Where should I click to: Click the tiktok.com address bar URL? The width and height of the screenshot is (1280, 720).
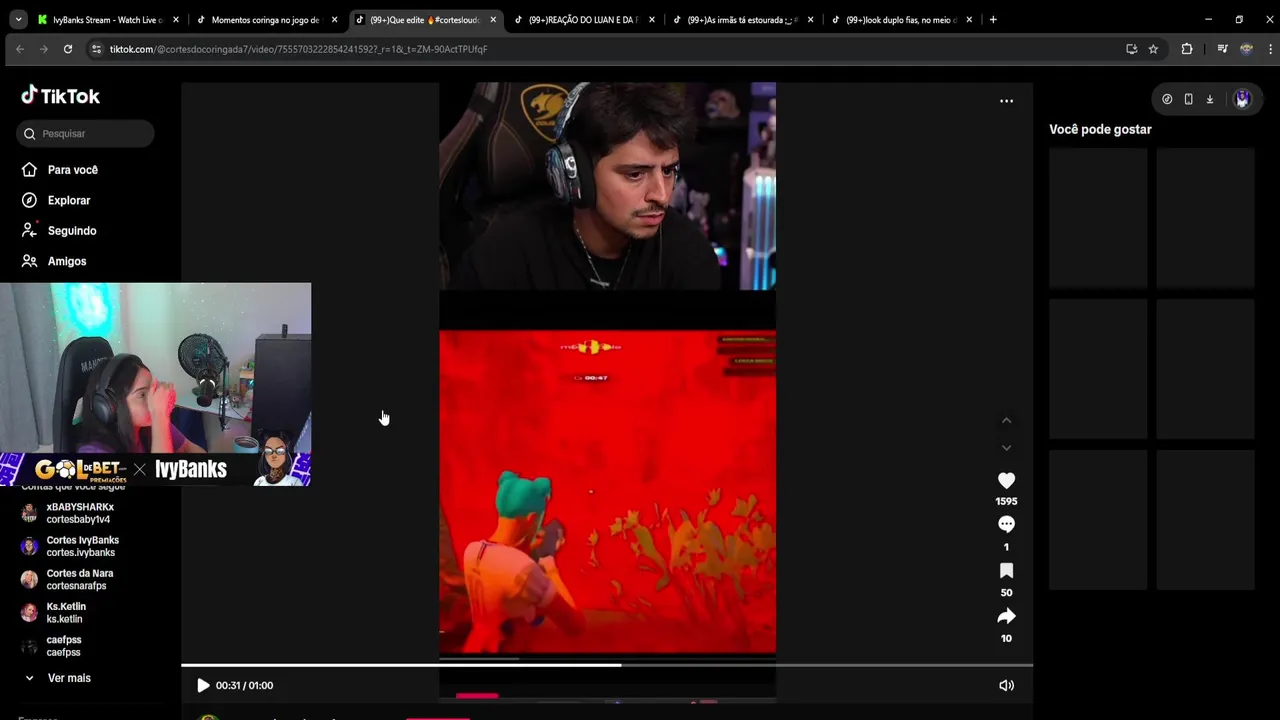[x=298, y=49]
